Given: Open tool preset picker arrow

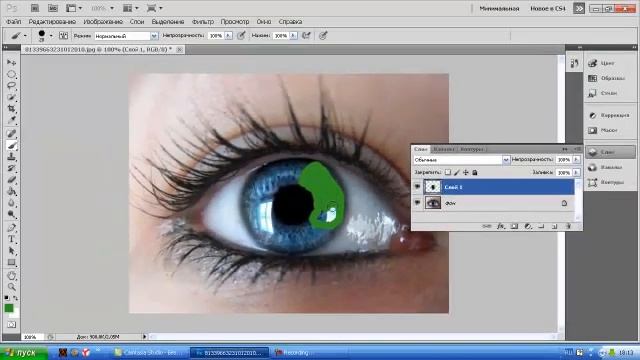Looking at the screenshot, I should pyautogui.click(x=25, y=36).
